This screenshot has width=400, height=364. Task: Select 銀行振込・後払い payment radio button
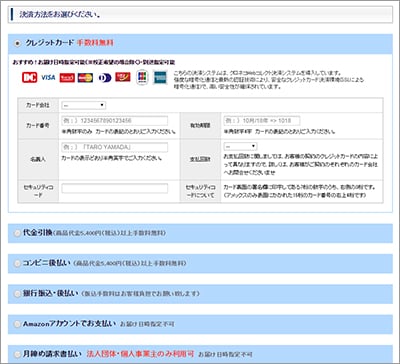[x=17, y=294]
